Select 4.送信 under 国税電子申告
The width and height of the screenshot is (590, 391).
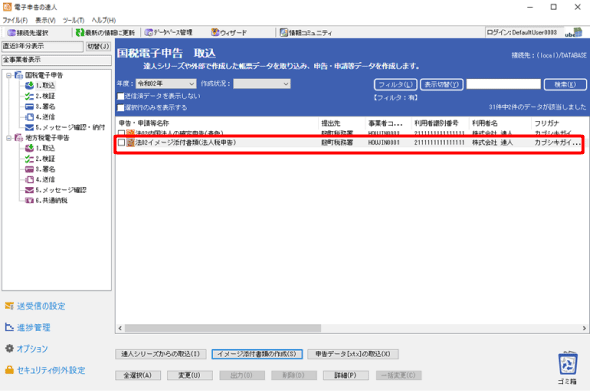click(x=40, y=117)
